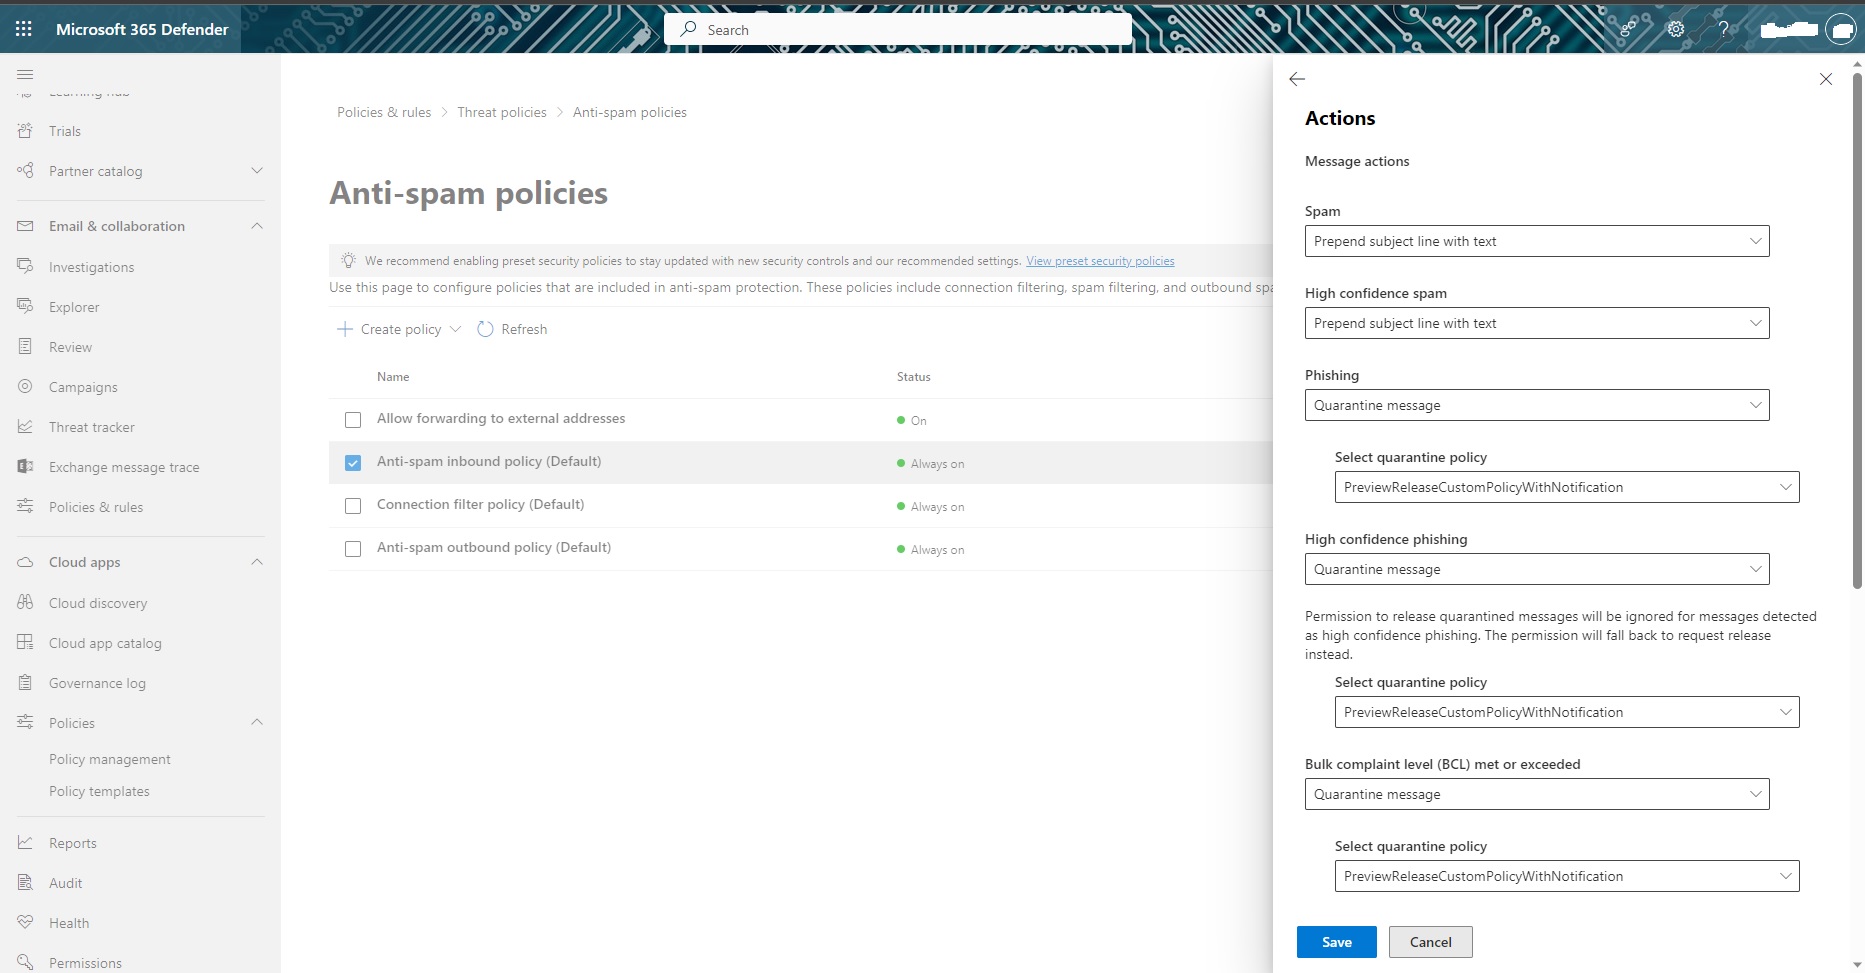This screenshot has height=973, width=1865.
Task: Check the Anti-spam outbound policy checkbox
Action: click(353, 549)
